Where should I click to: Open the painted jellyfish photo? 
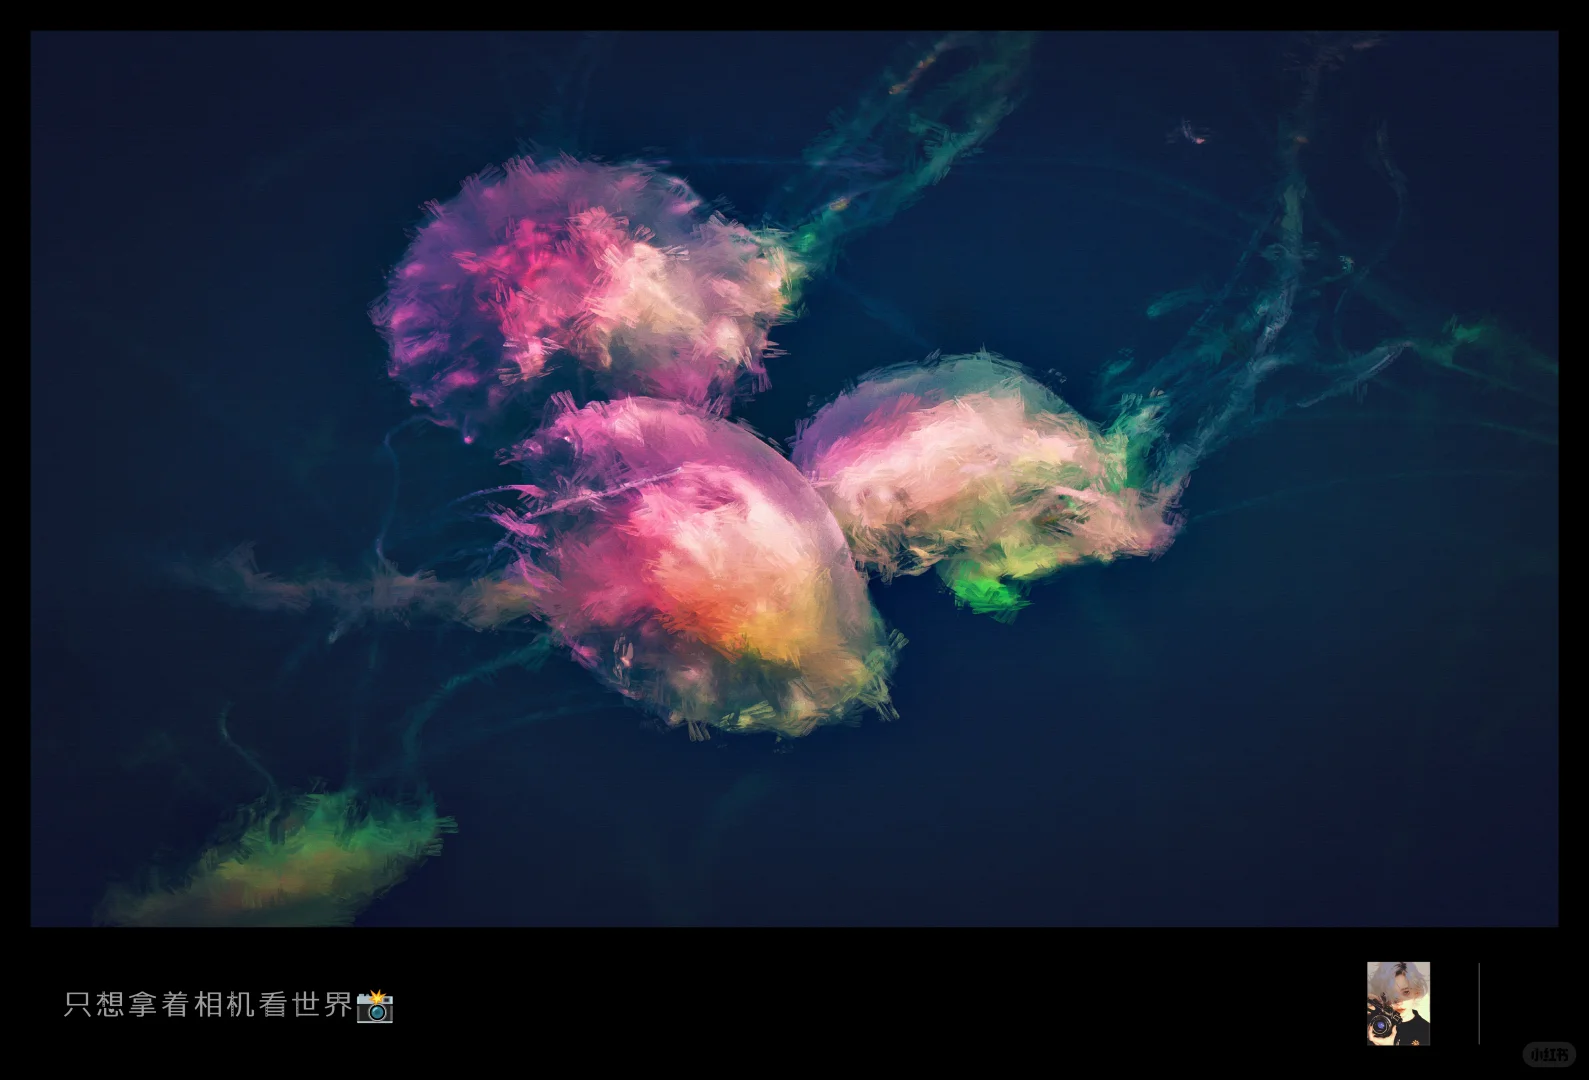tap(794, 478)
